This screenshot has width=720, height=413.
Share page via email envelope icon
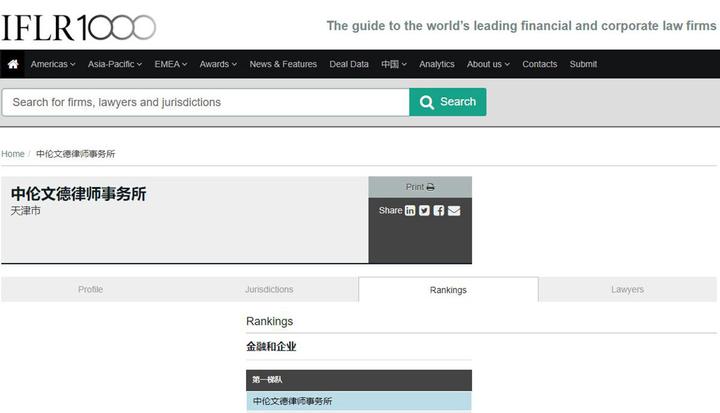(x=454, y=210)
